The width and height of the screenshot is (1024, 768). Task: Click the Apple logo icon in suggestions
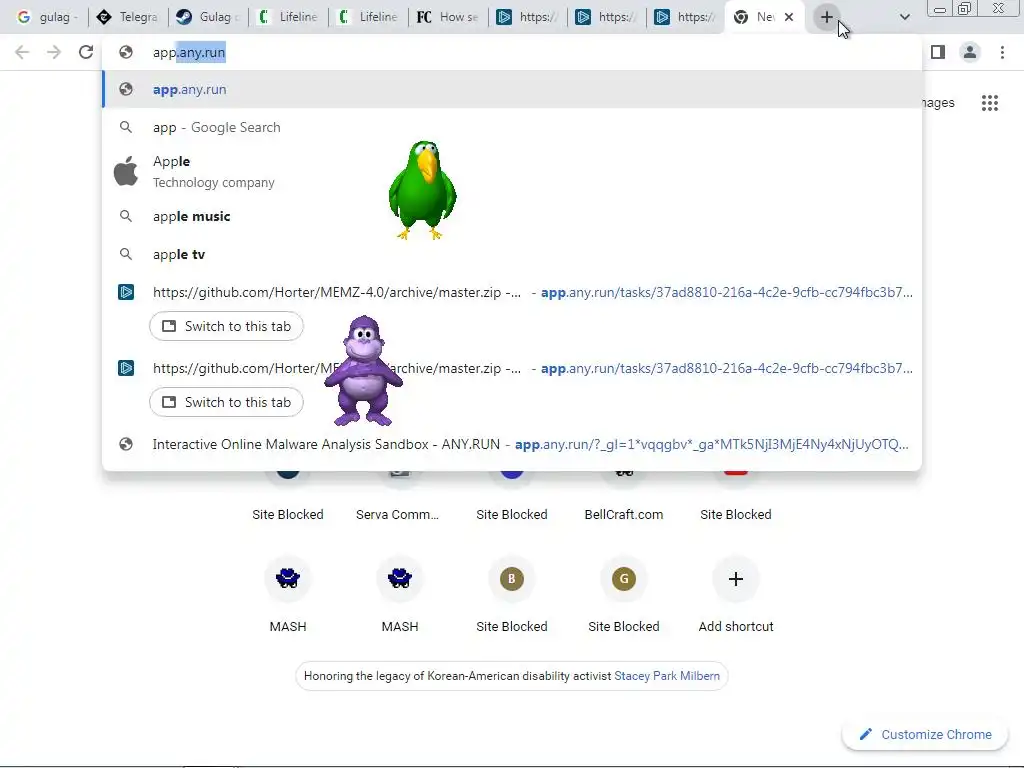126,172
